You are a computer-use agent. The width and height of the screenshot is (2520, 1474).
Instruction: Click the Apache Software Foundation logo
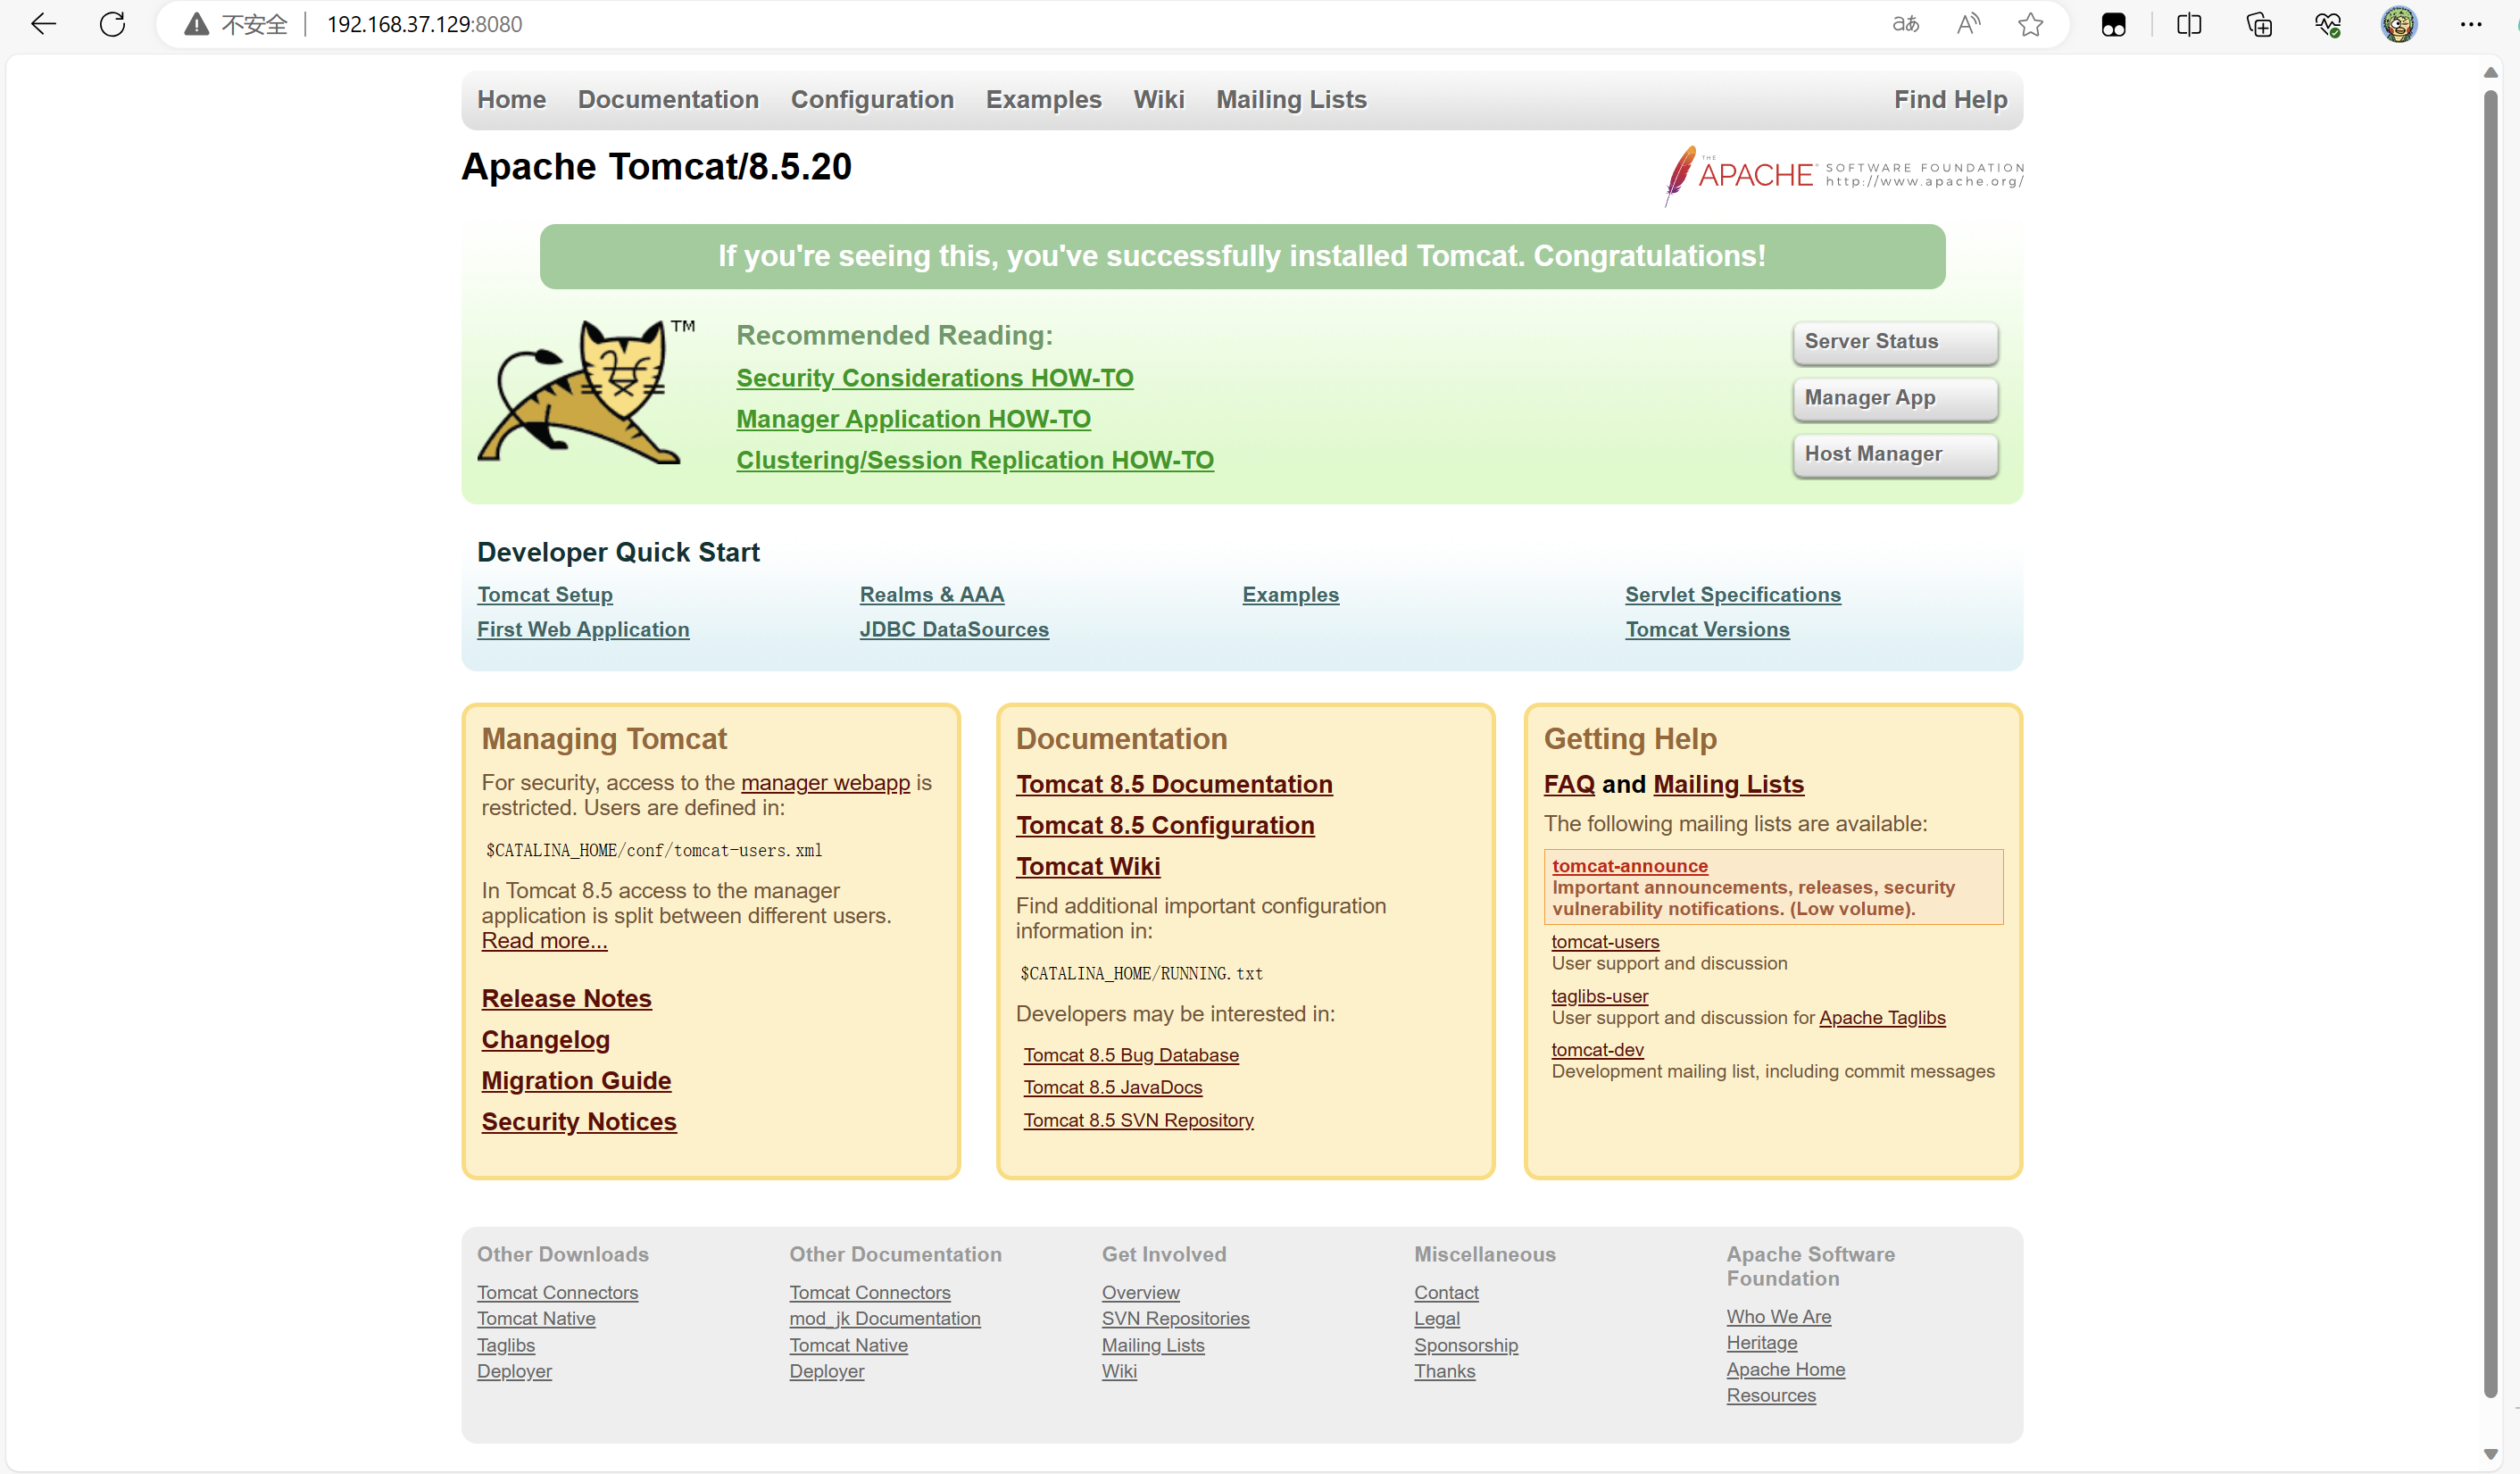[1844, 175]
